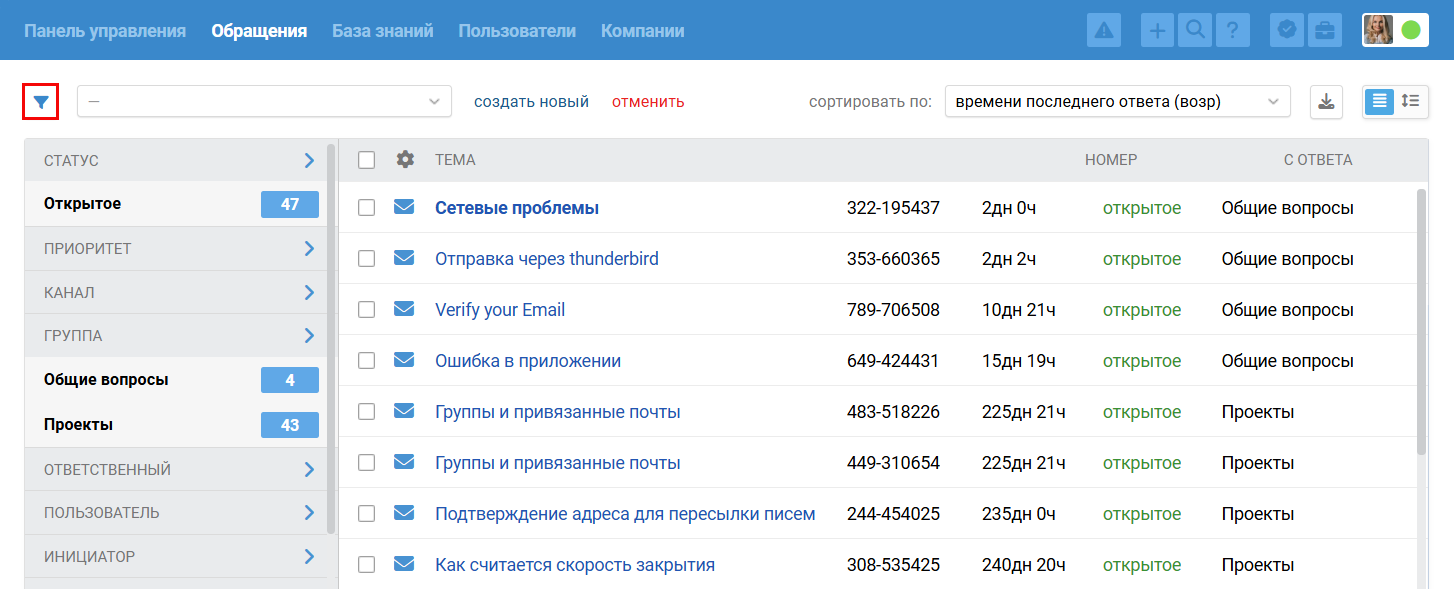Open ticket Ошибка в приложении

pos(528,361)
